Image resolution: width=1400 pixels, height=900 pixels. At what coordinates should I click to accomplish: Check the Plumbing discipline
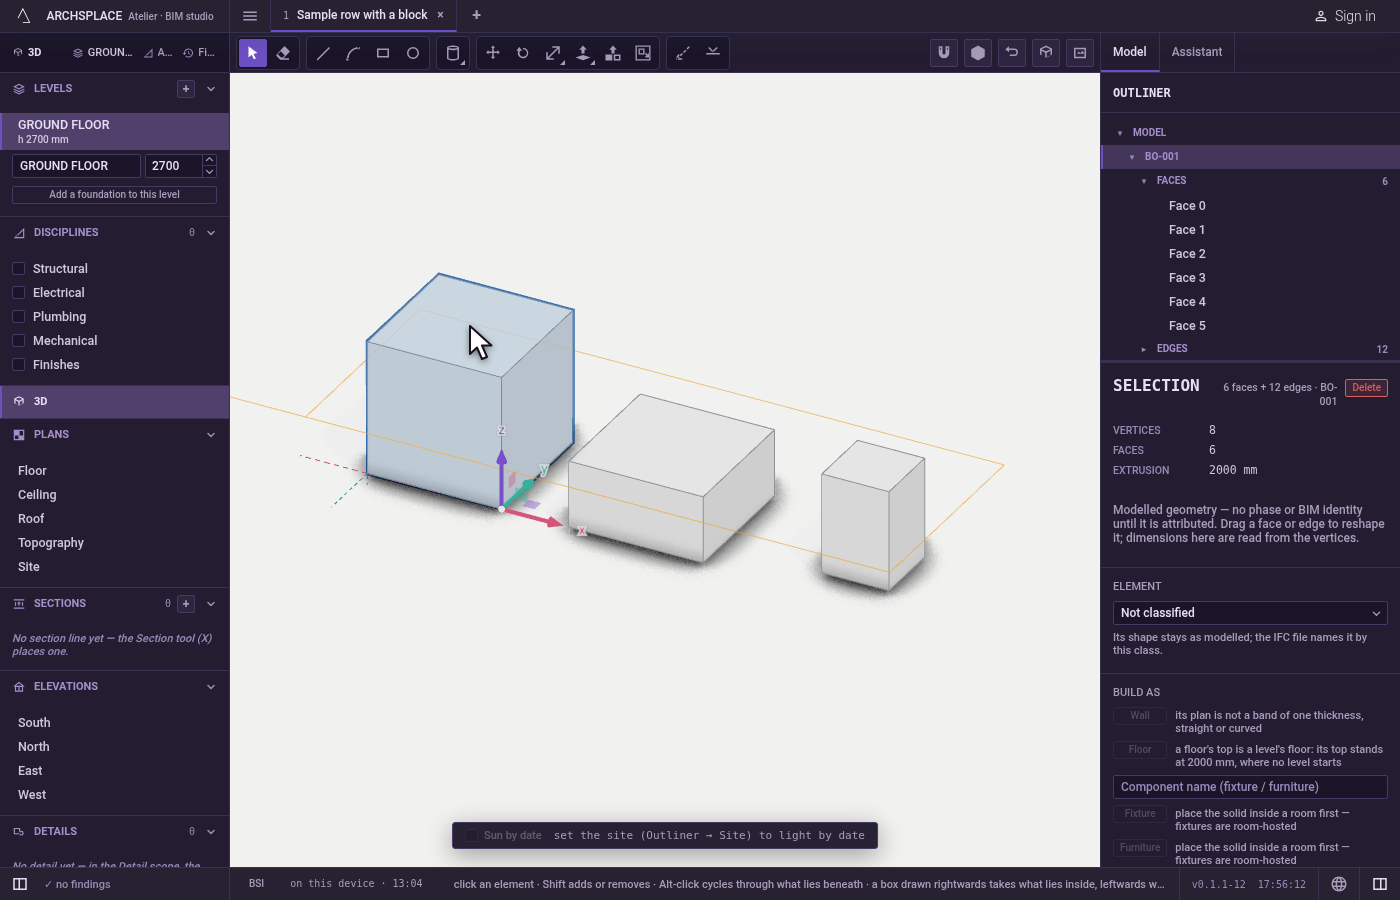[x=19, y=317]
